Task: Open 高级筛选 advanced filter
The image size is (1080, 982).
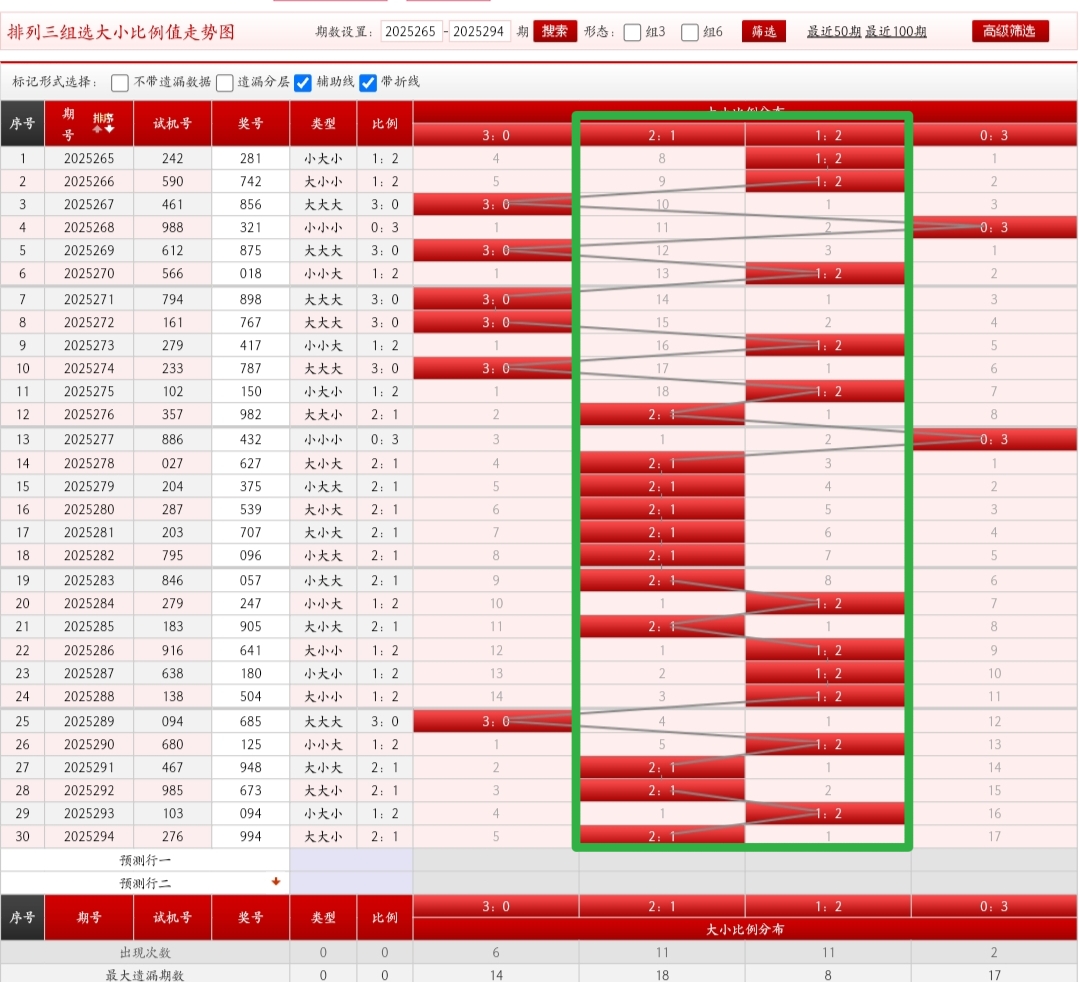Action: point(1010,31)
